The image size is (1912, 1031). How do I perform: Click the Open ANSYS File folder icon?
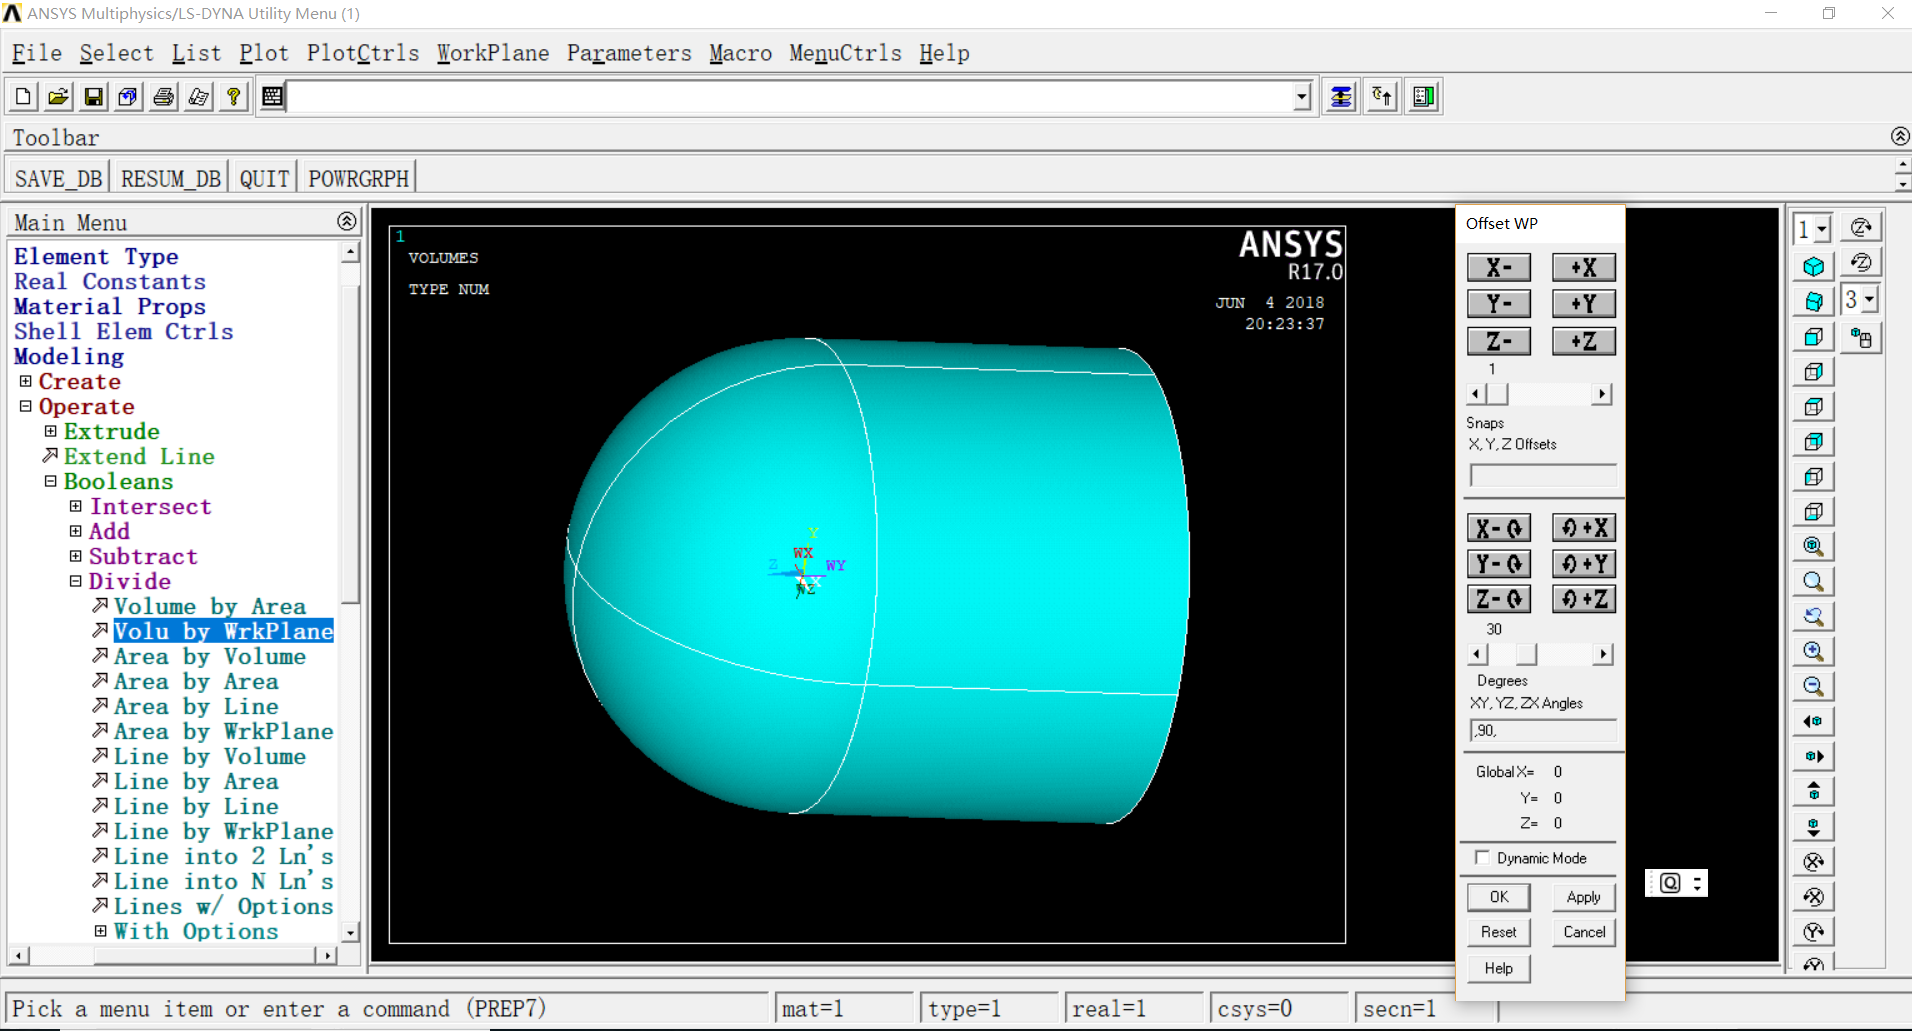click(x=58, y=97)
